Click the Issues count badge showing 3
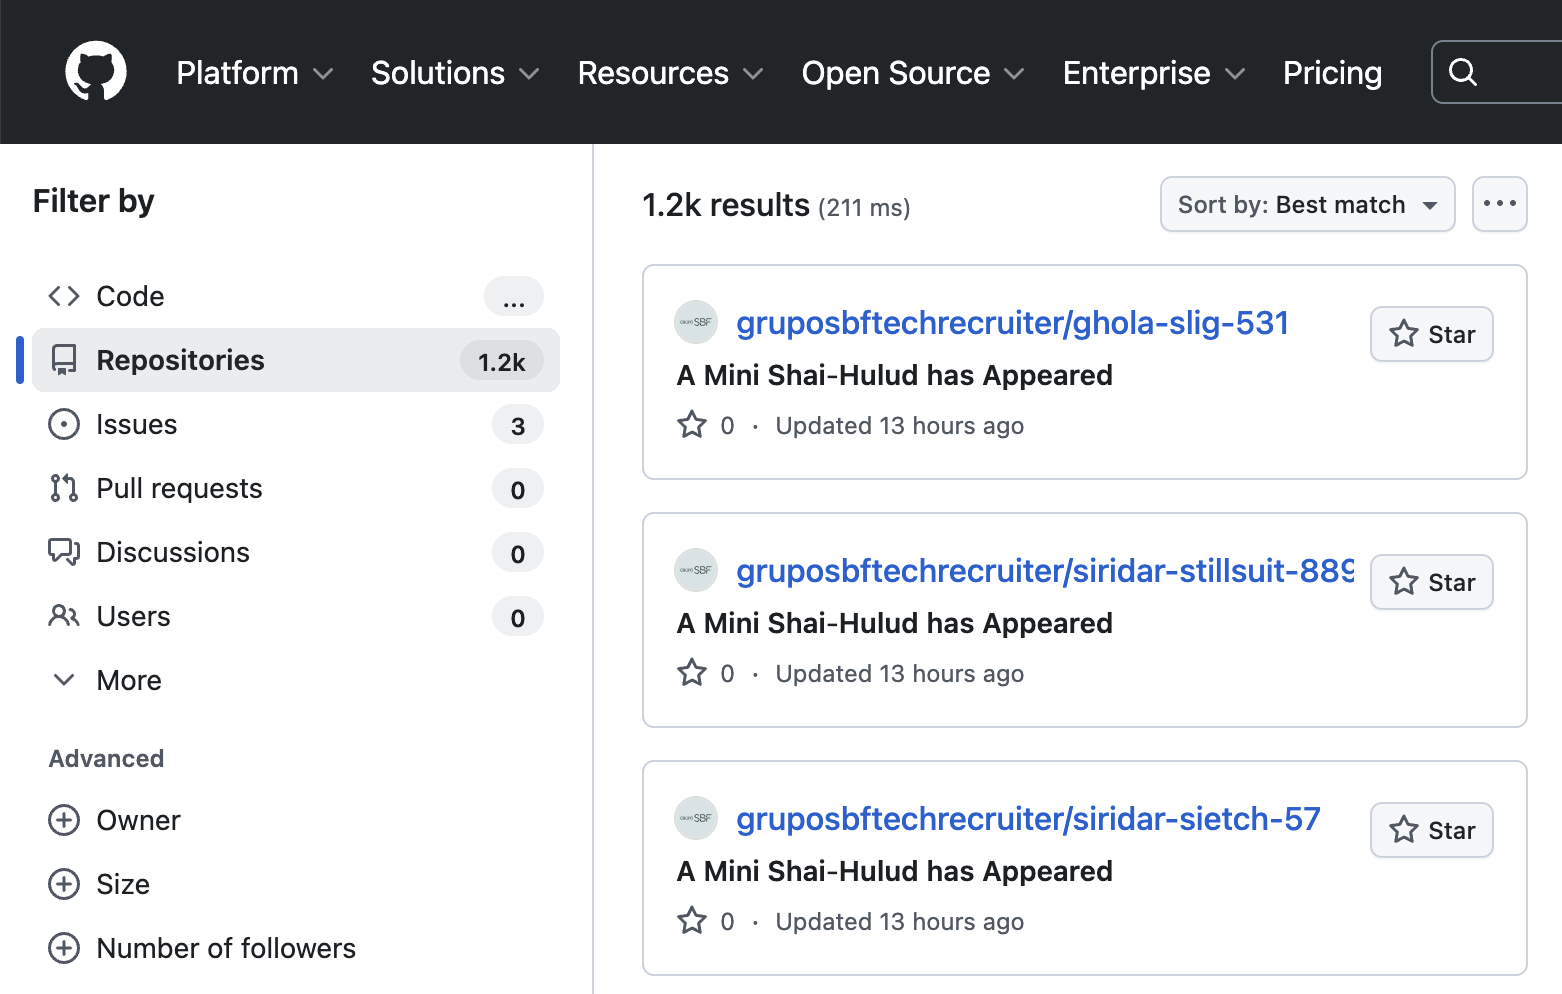Image resolution: width=1562 pixels, height=994 pixels. (x=518, y=425)
